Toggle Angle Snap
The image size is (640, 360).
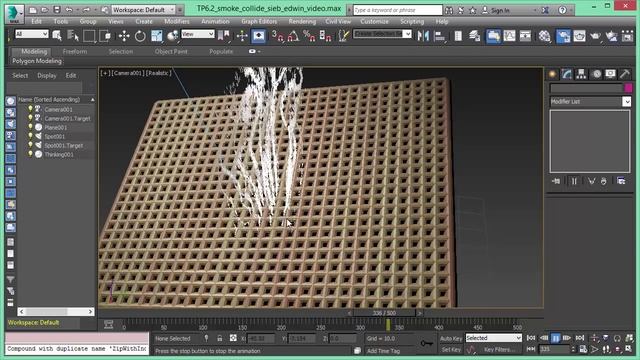click(x=293, y=36)
